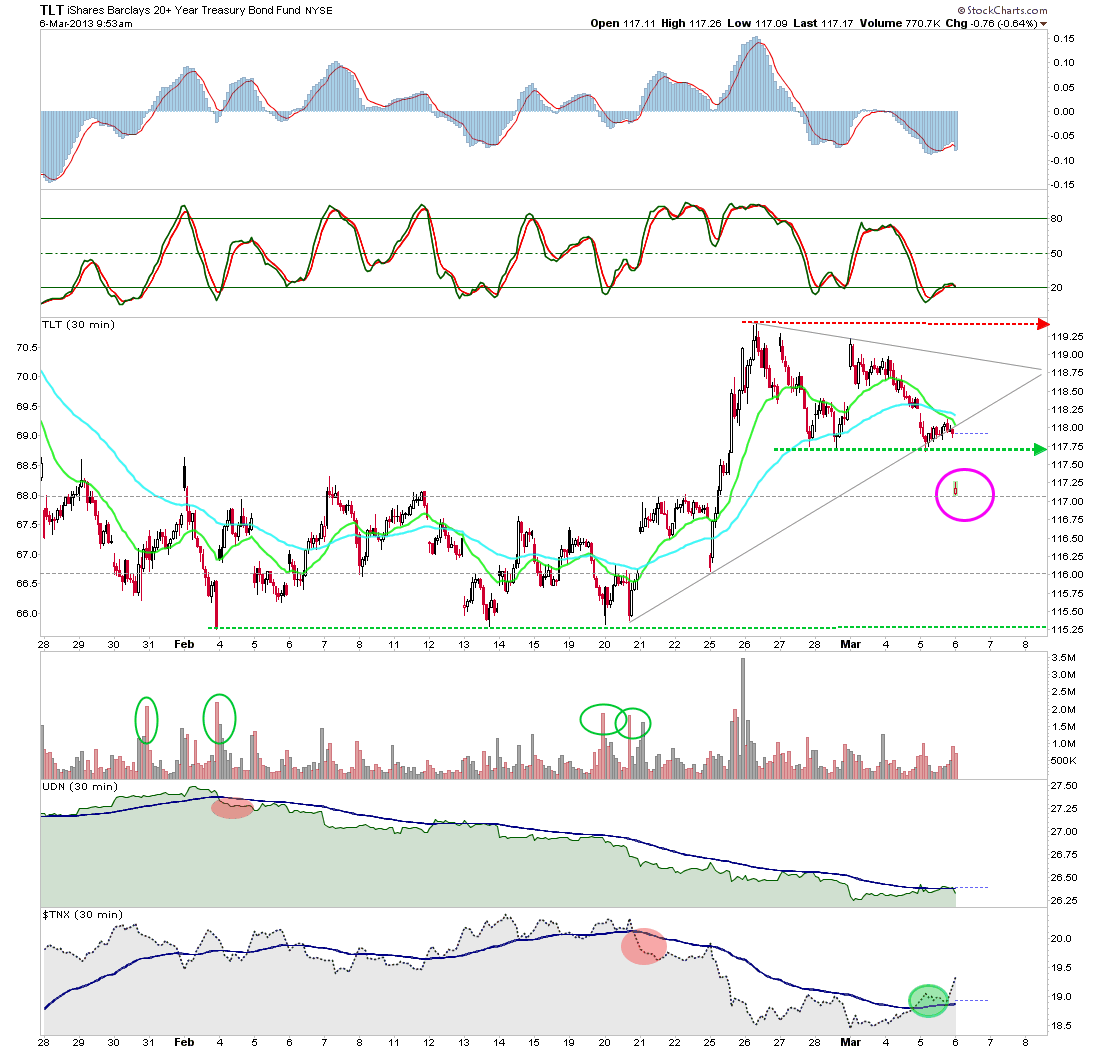The image size is (1100, 1050).
Task: Click the 'Mar' date label under the TLT price panel
Action: pos(850,644)
